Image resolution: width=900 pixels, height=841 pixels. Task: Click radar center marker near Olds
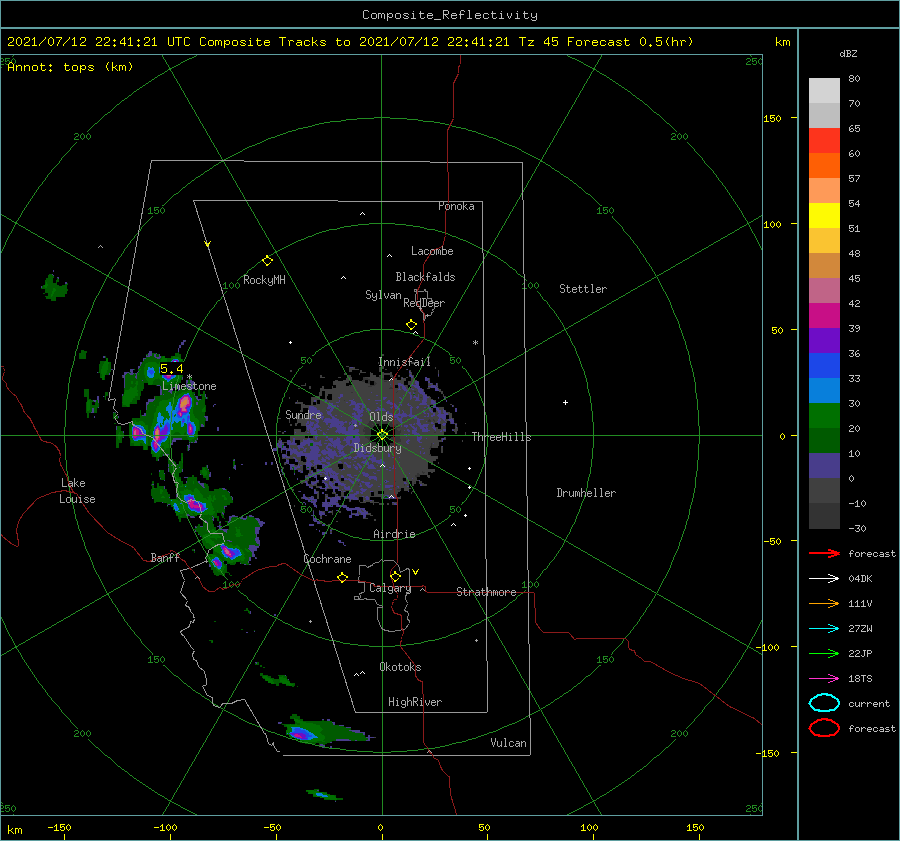click(382, 435)
